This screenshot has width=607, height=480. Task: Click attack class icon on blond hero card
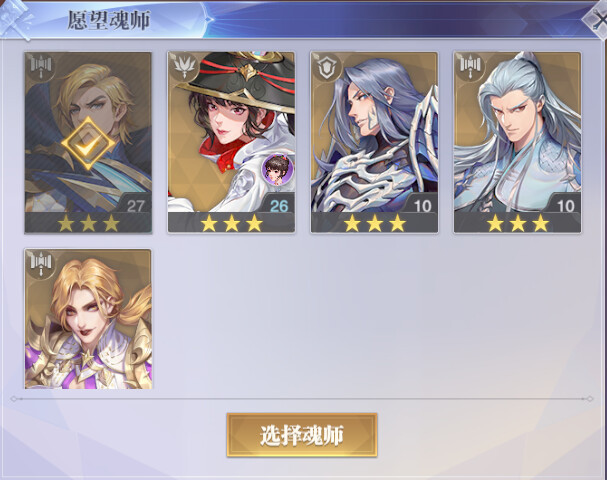click(x=41, y=67)
